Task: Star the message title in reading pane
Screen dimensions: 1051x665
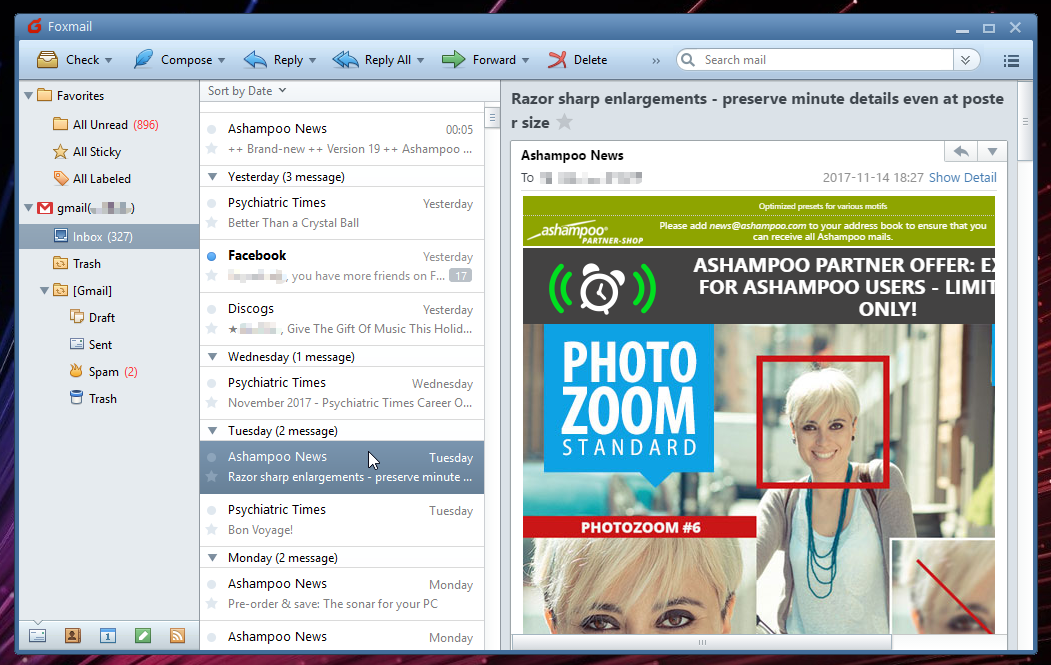Action: pos(565,122)
